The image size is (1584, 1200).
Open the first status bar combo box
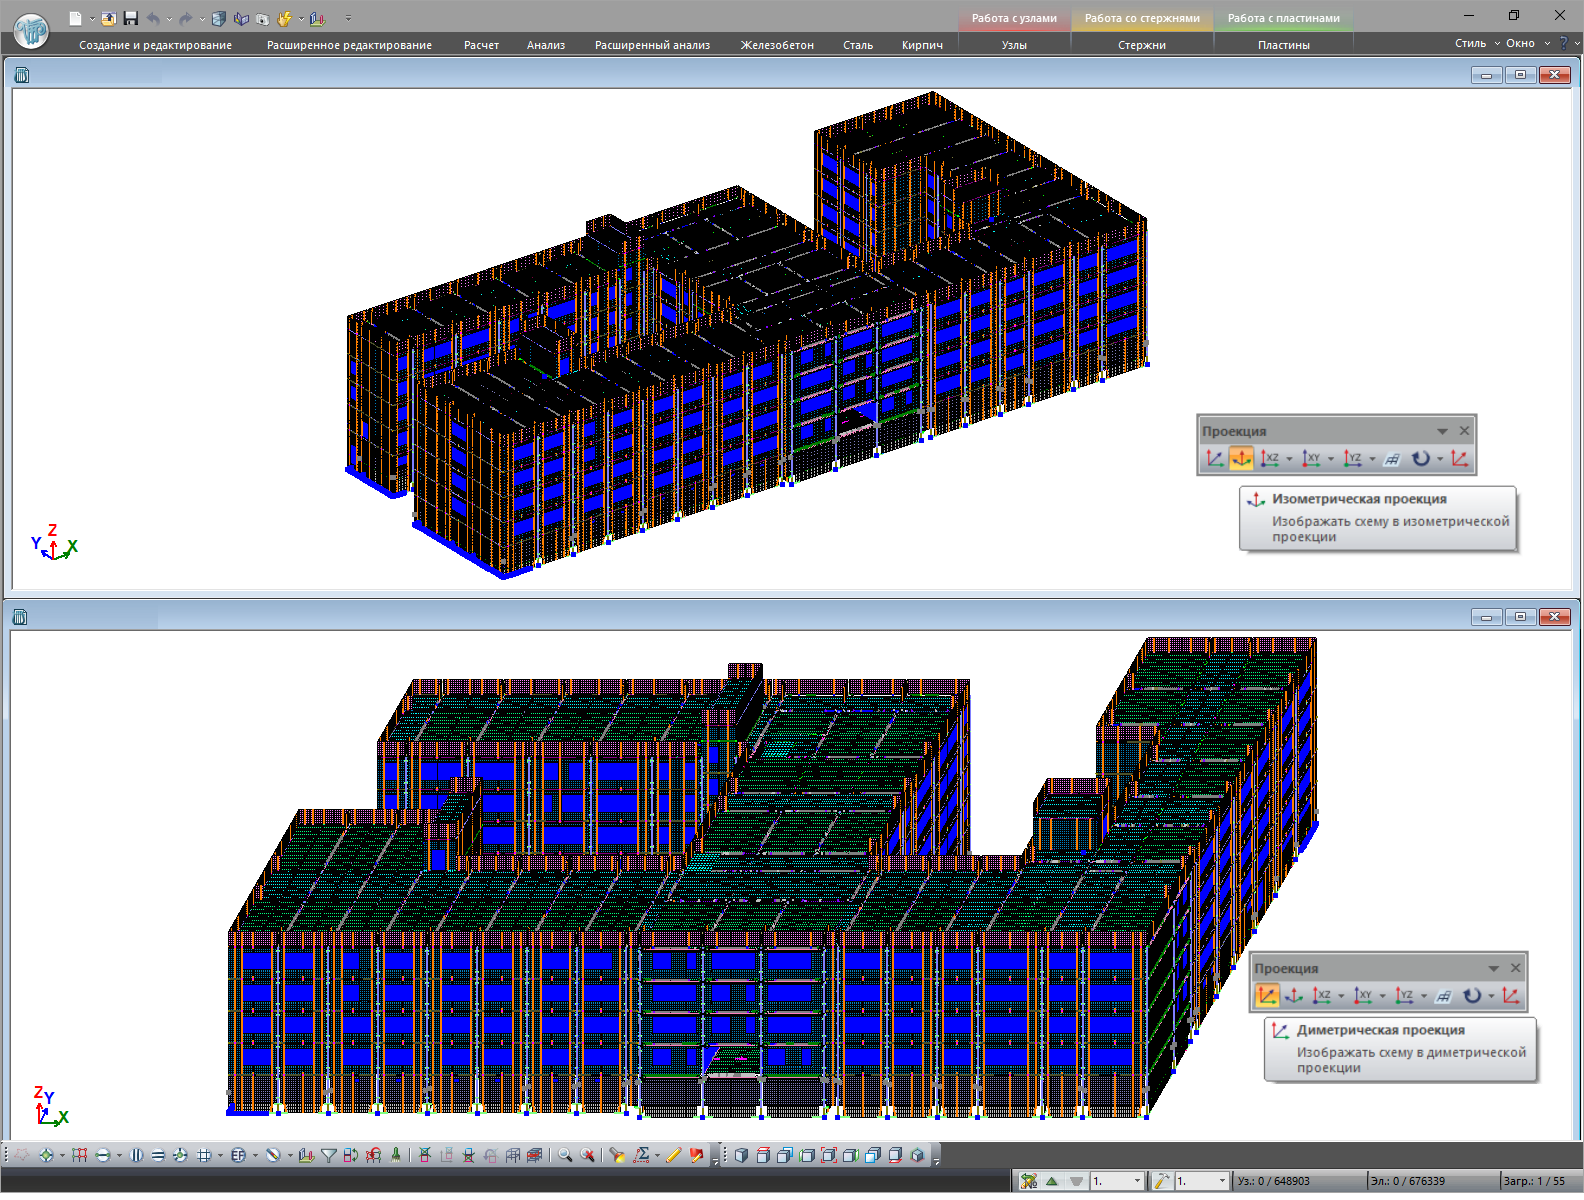pyautogui.click(x=1137, y=1181)
